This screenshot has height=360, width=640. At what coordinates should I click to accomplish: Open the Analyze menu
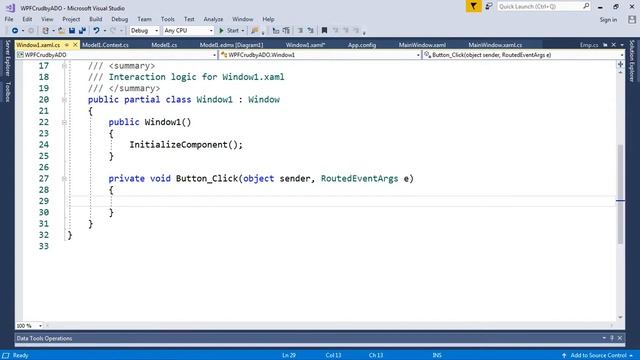click(x=213, y=19)
